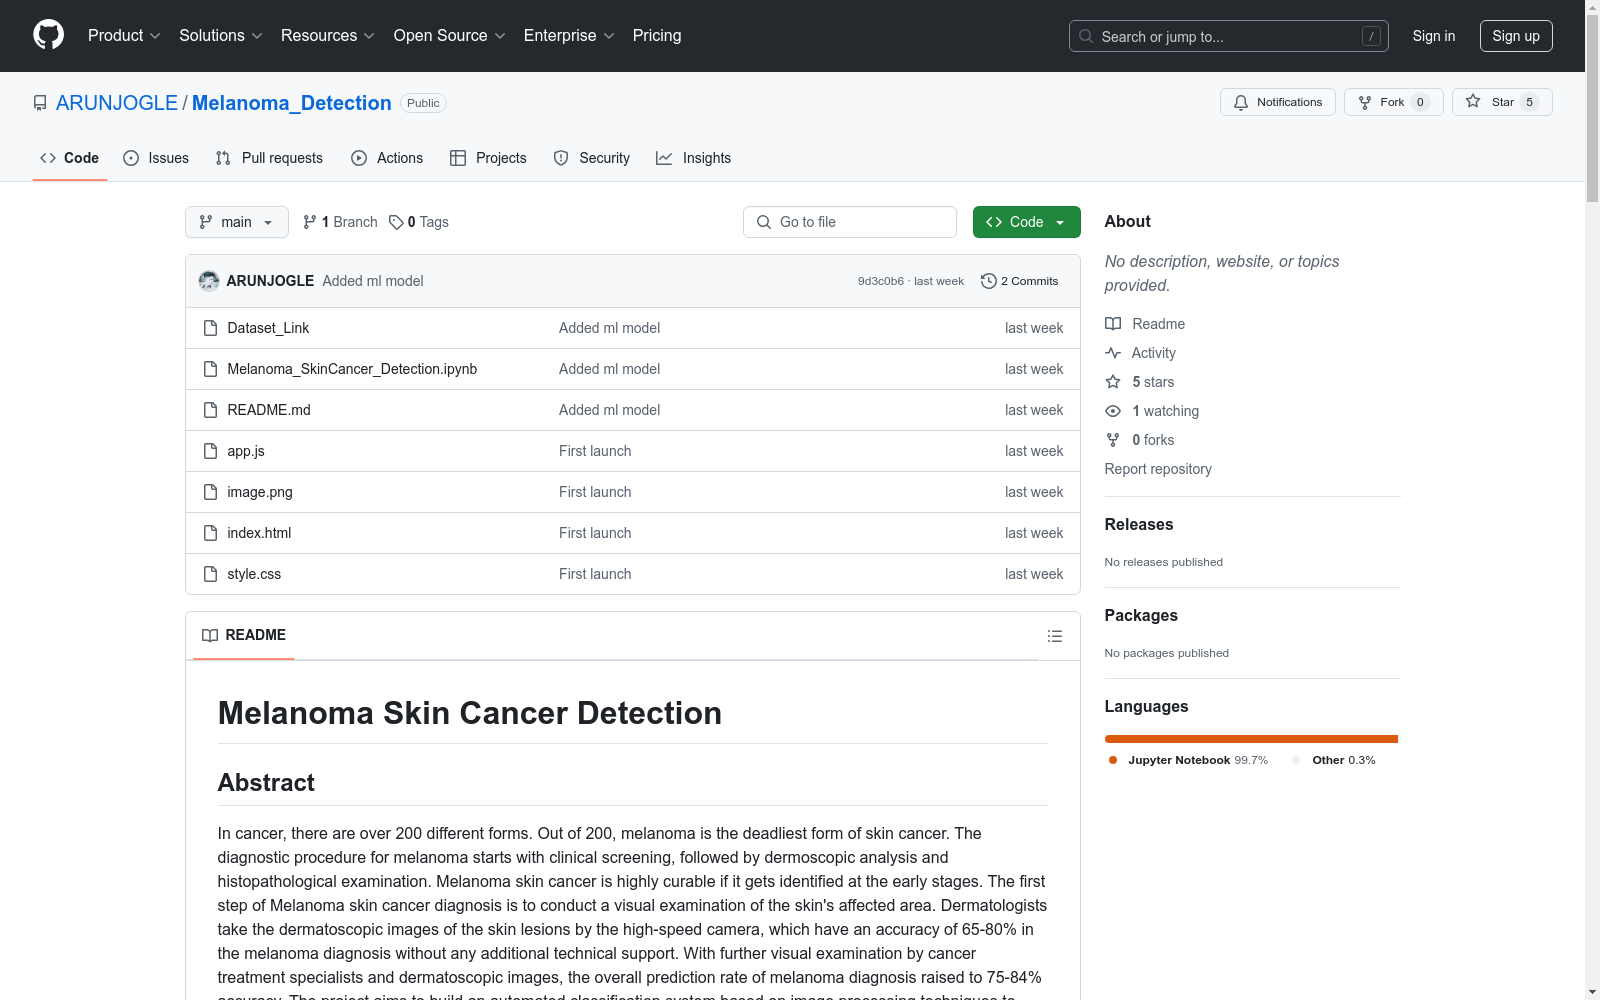Click the star icon beside 5 stars
1600x1000 pixels.
(x=1113, y=382)
